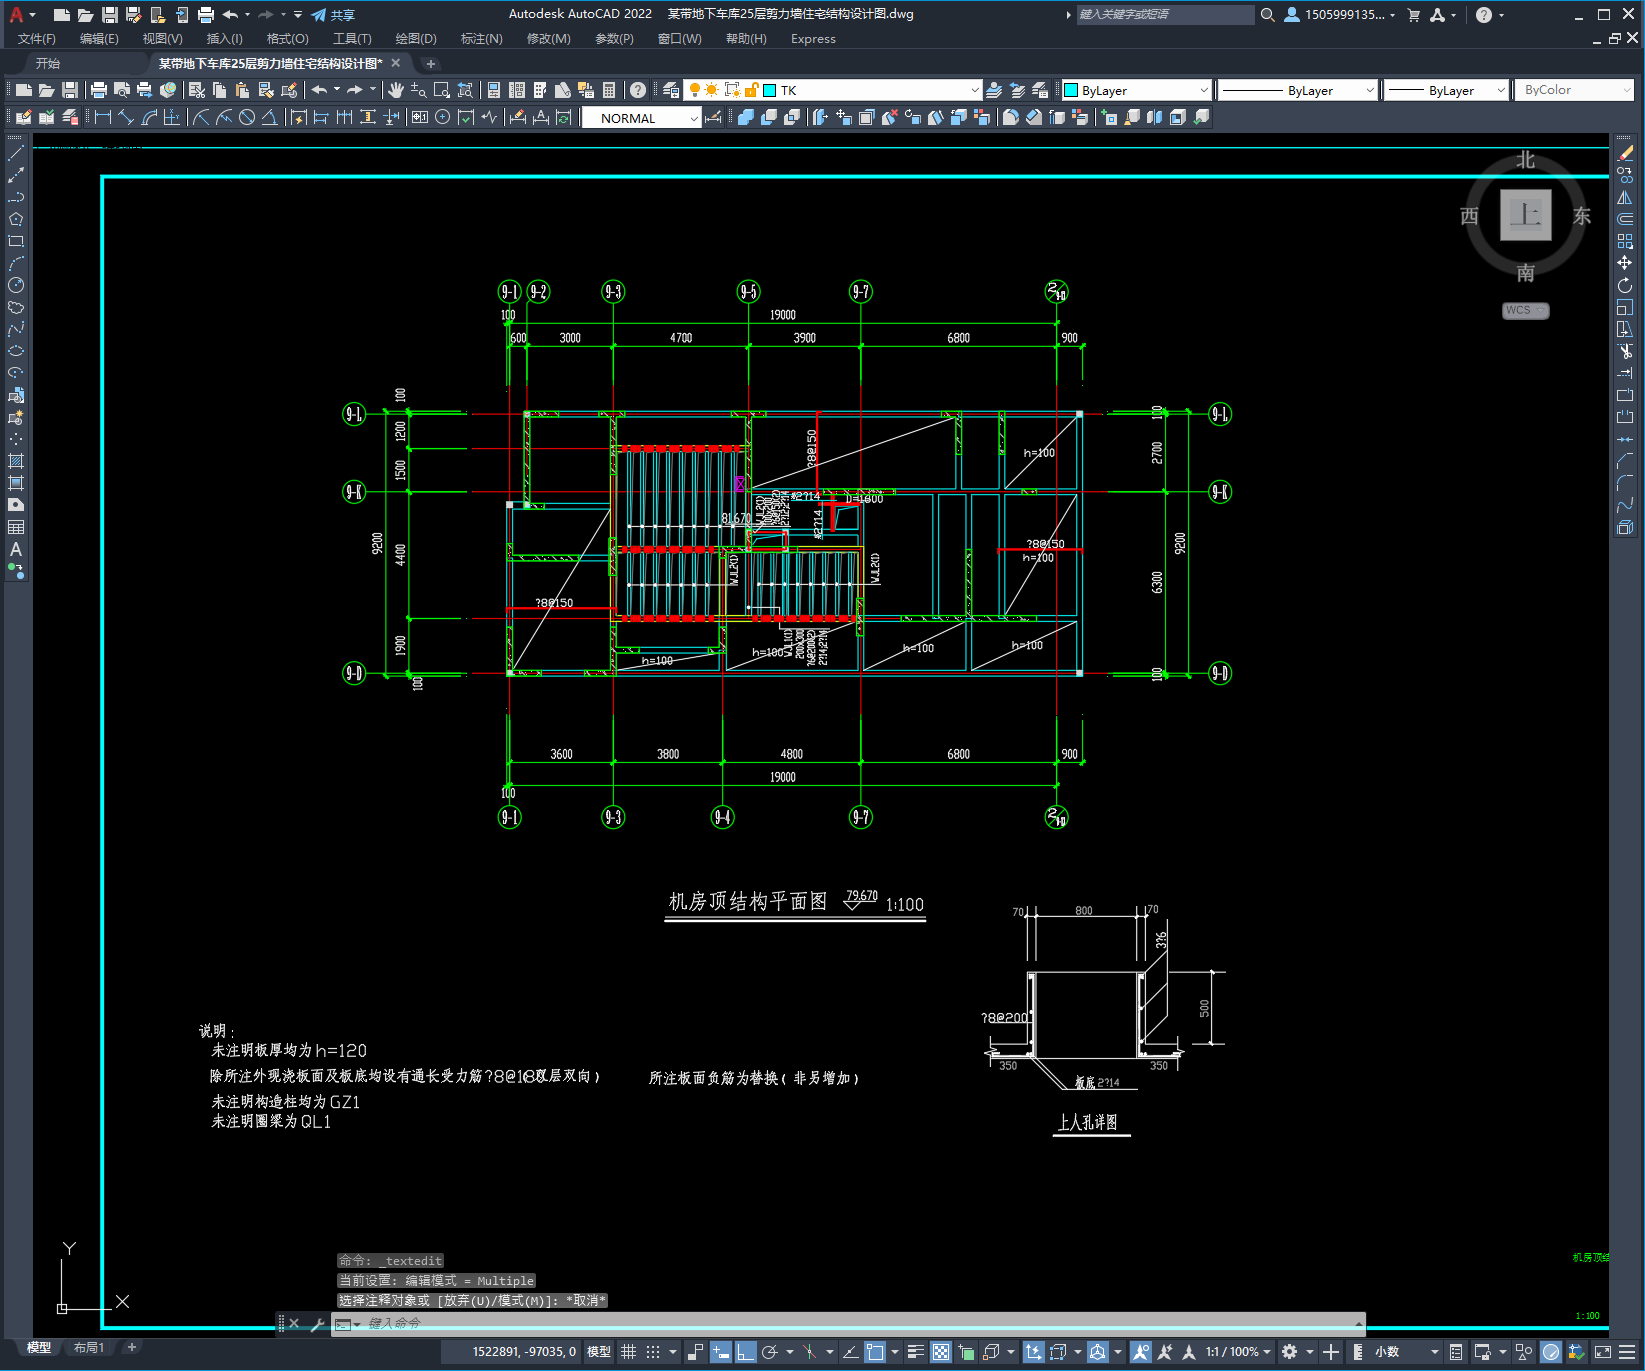Select the Multiline Text tool

tap(16, 549)
